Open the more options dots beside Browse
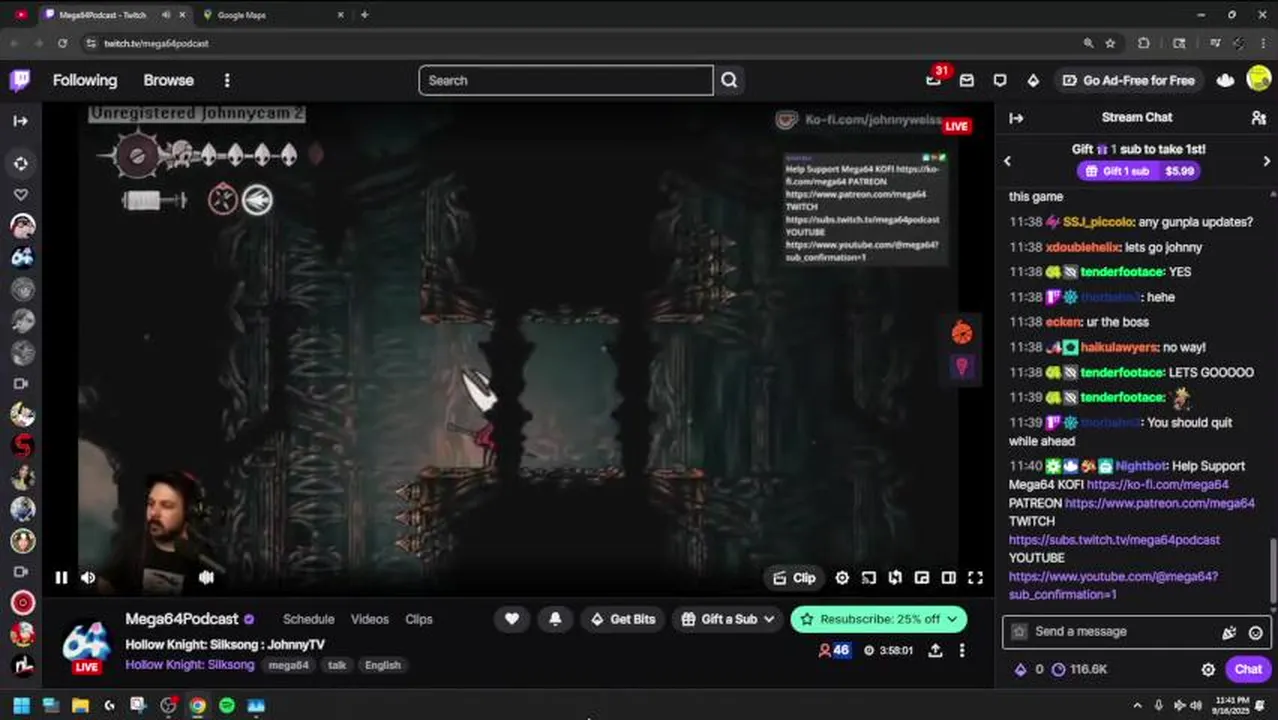 point(227,80)
